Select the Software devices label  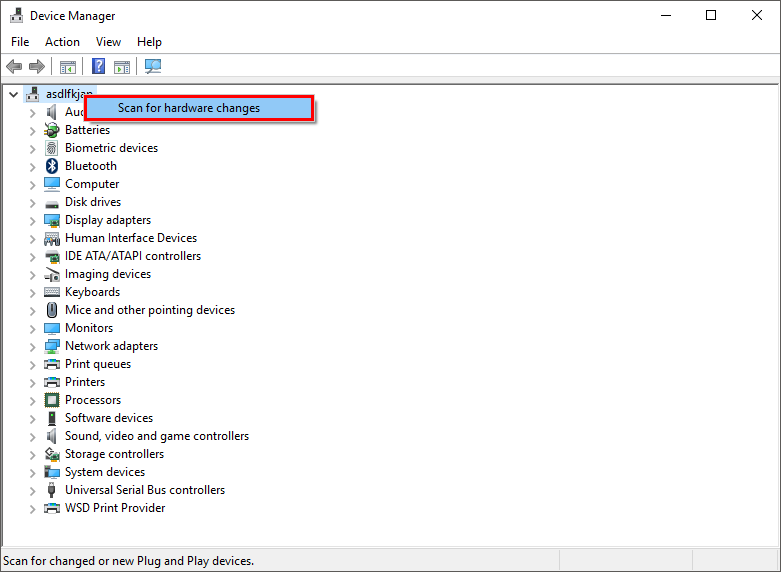pos(109,418)
